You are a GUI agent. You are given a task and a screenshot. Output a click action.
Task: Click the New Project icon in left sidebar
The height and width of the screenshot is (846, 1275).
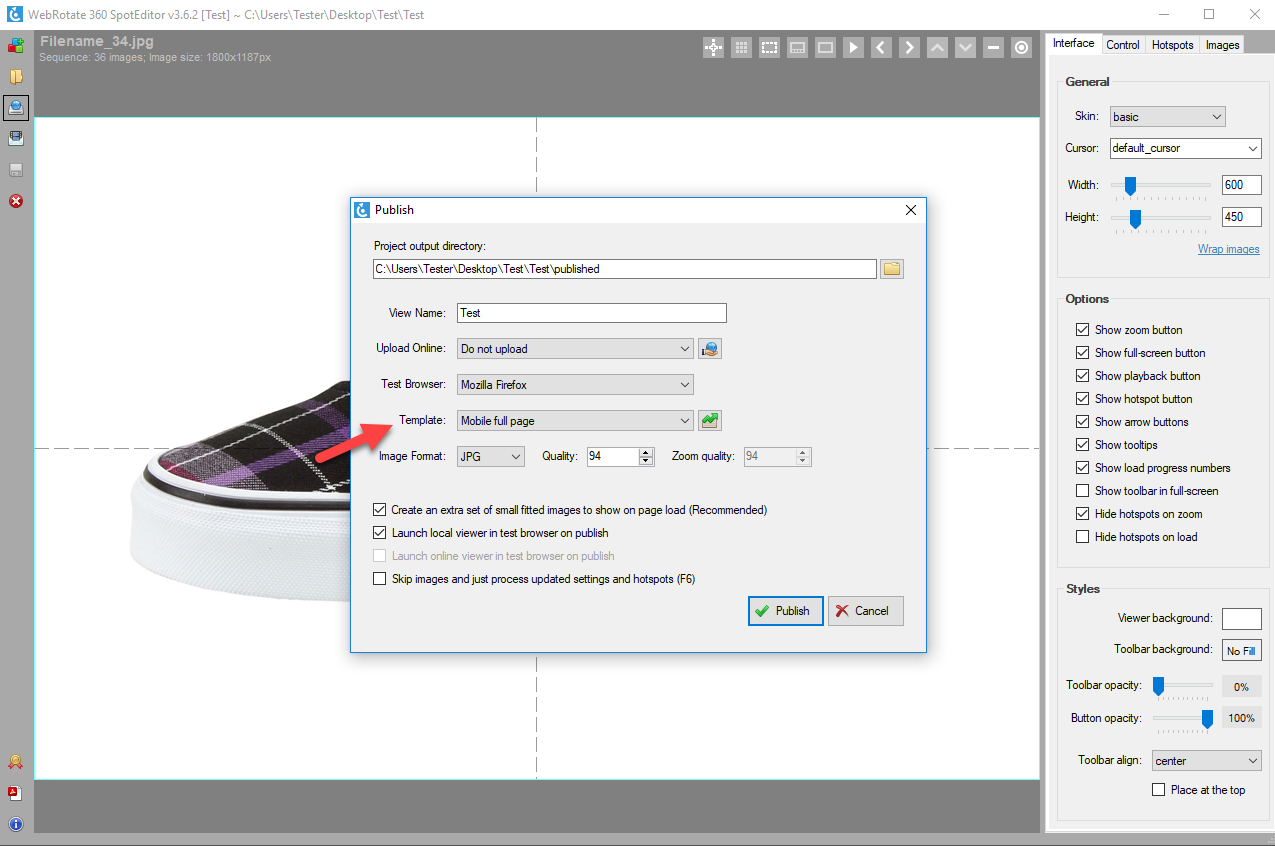click(16, 45)
